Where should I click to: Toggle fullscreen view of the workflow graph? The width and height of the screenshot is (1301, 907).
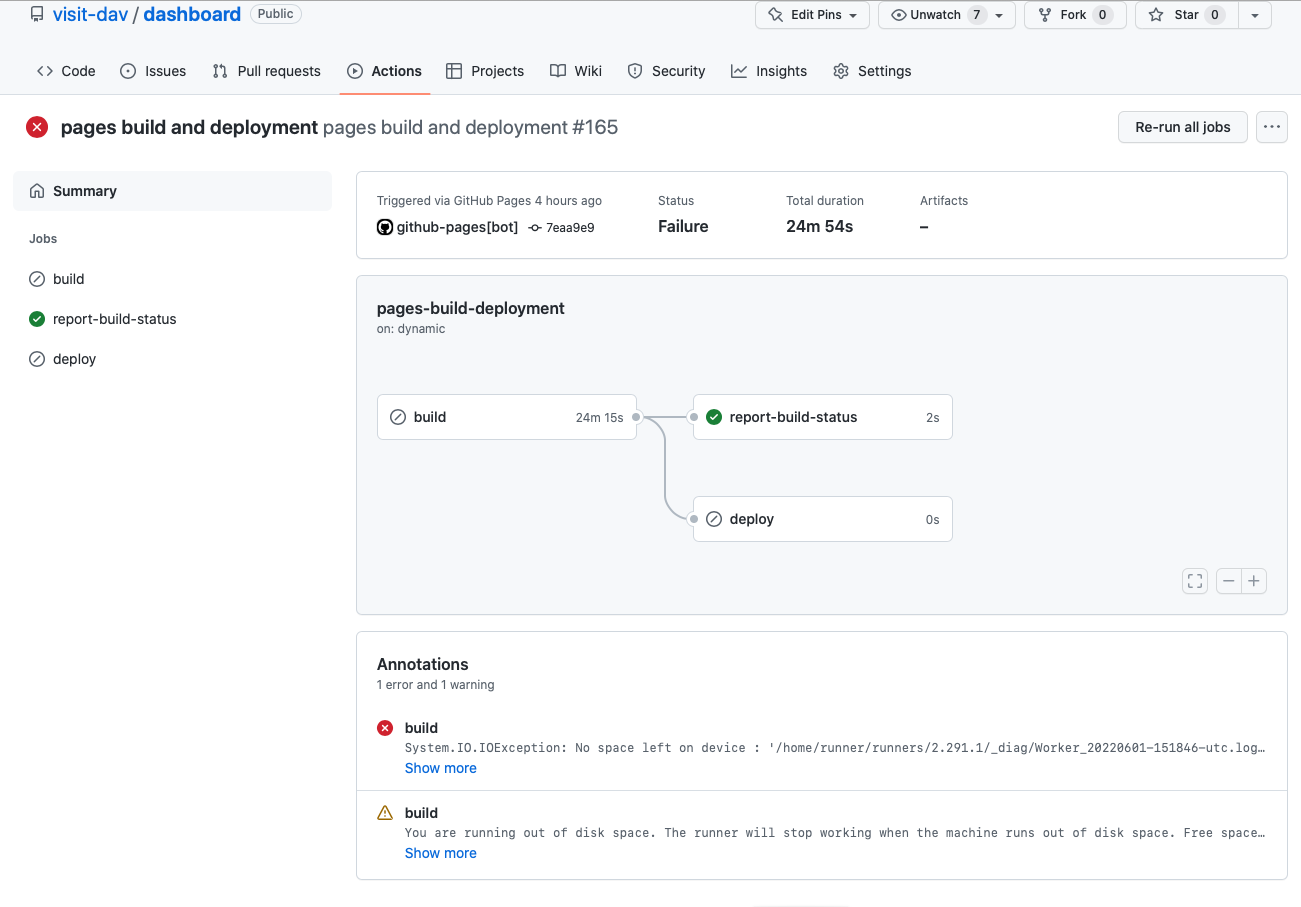(1195, 581)
